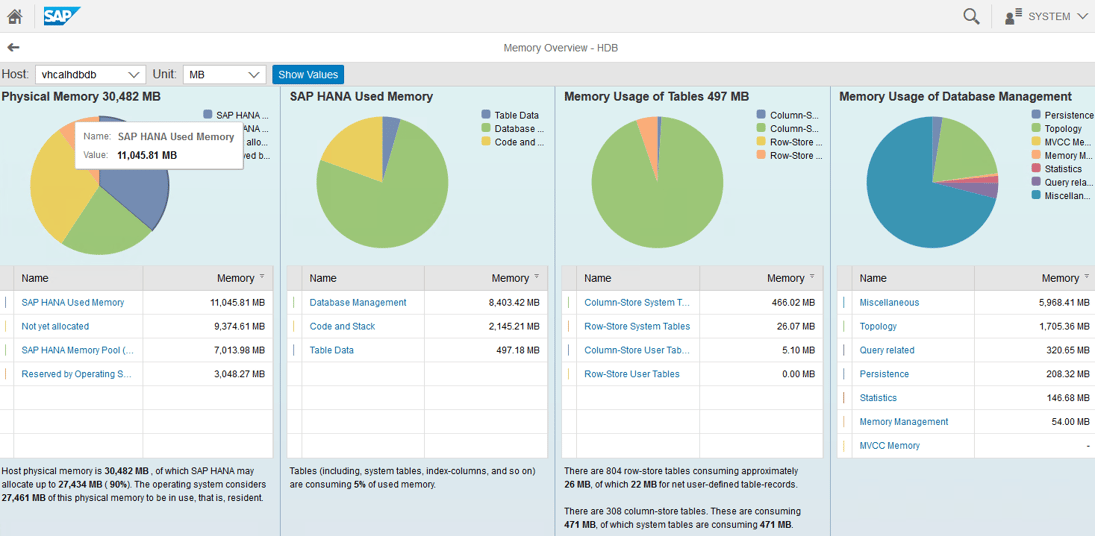
Task: Click Miscellan... legend teal swatch
Action: tap(1036, 194)
